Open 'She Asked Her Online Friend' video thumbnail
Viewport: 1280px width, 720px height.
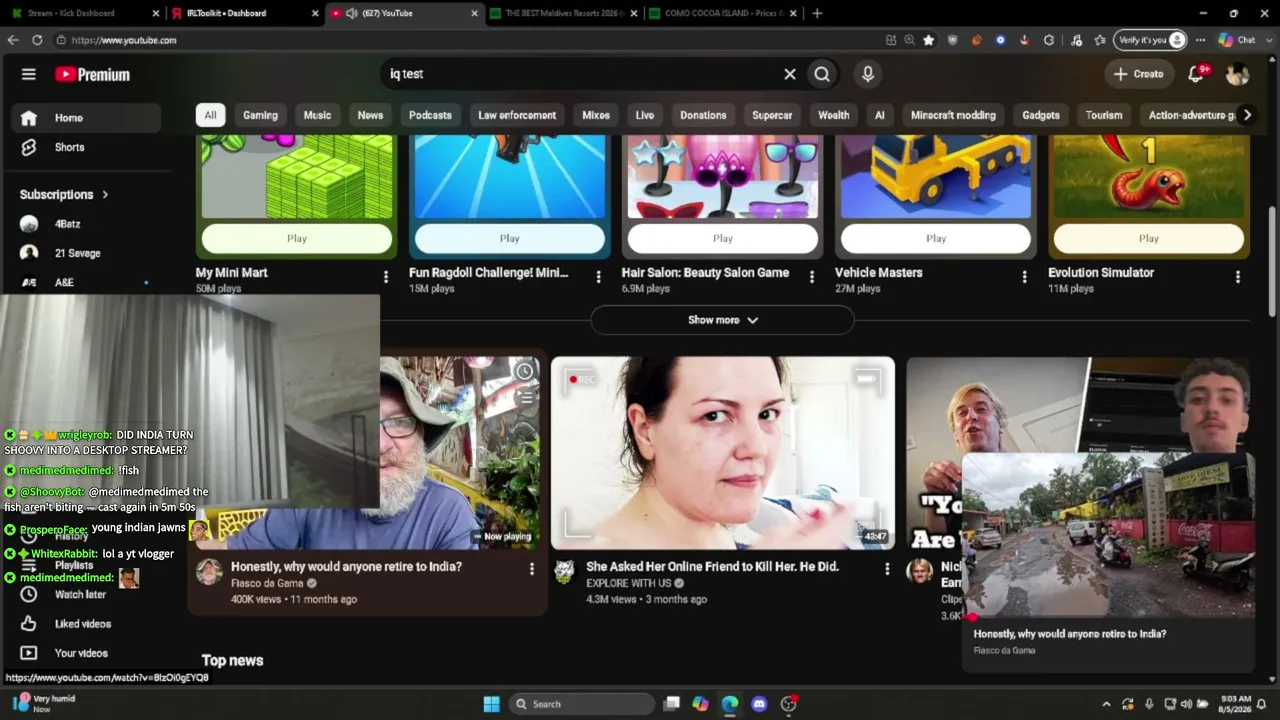[x=723, y=453]
